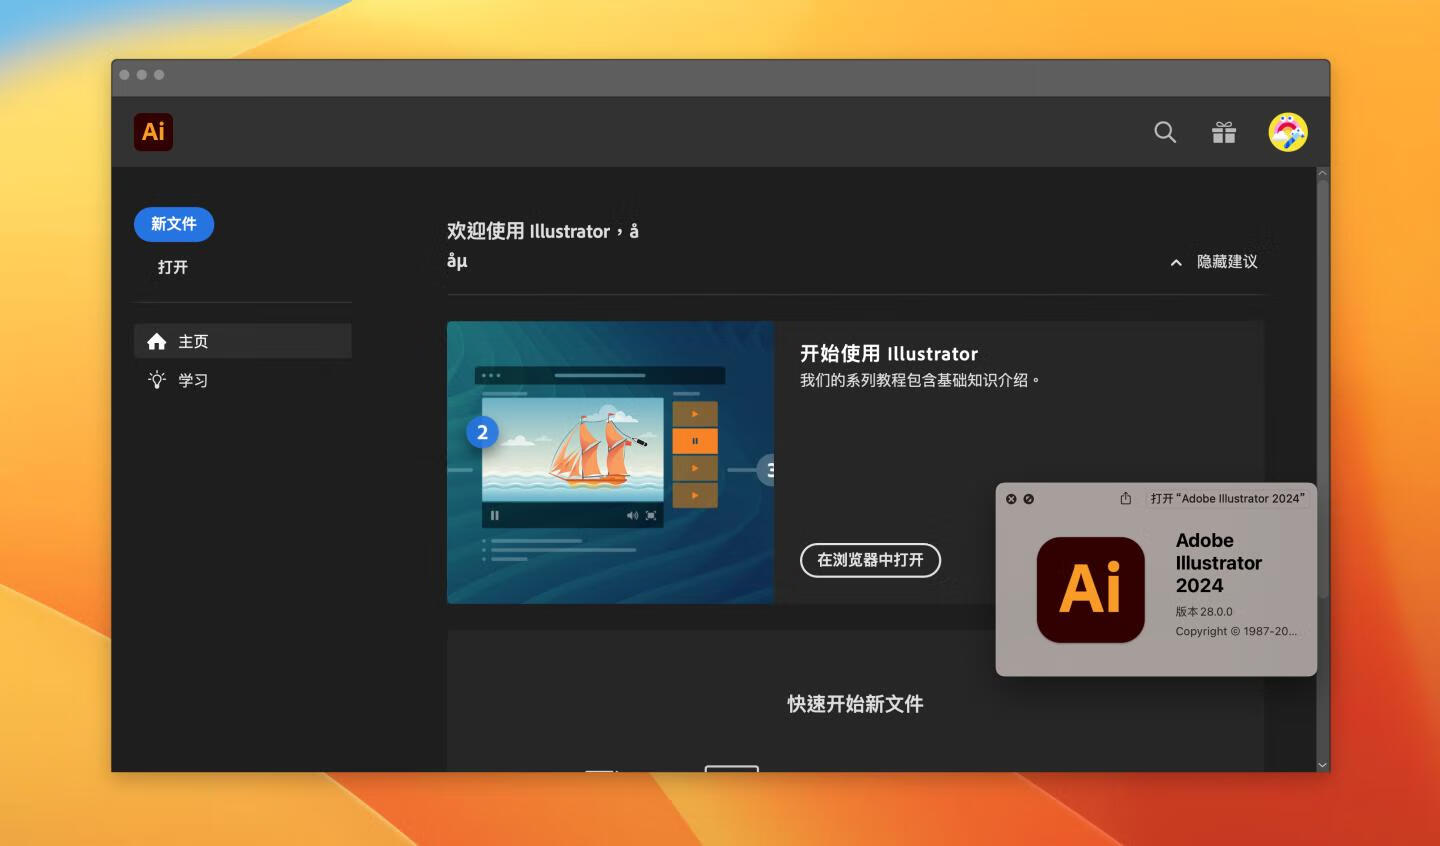The width and height of the screenshot is (1440, 846).
Task: Click 打开 "Adobe Illustrator 2024" button
Action: coord(1227,498)
